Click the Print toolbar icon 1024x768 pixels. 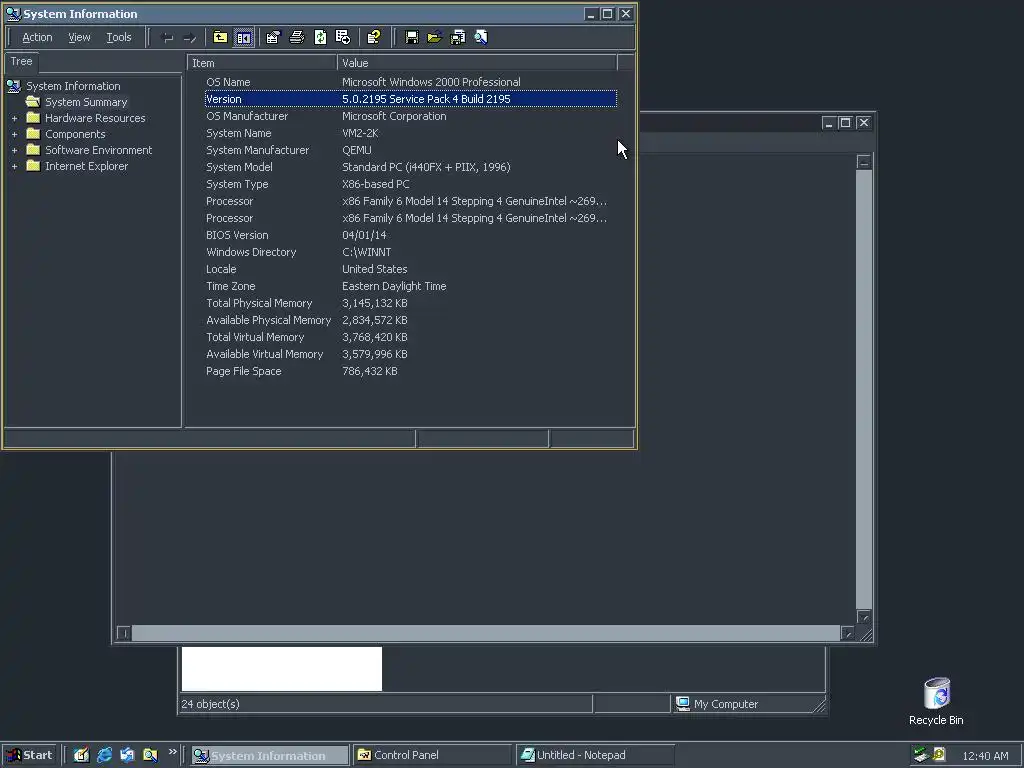click(296, 37)
